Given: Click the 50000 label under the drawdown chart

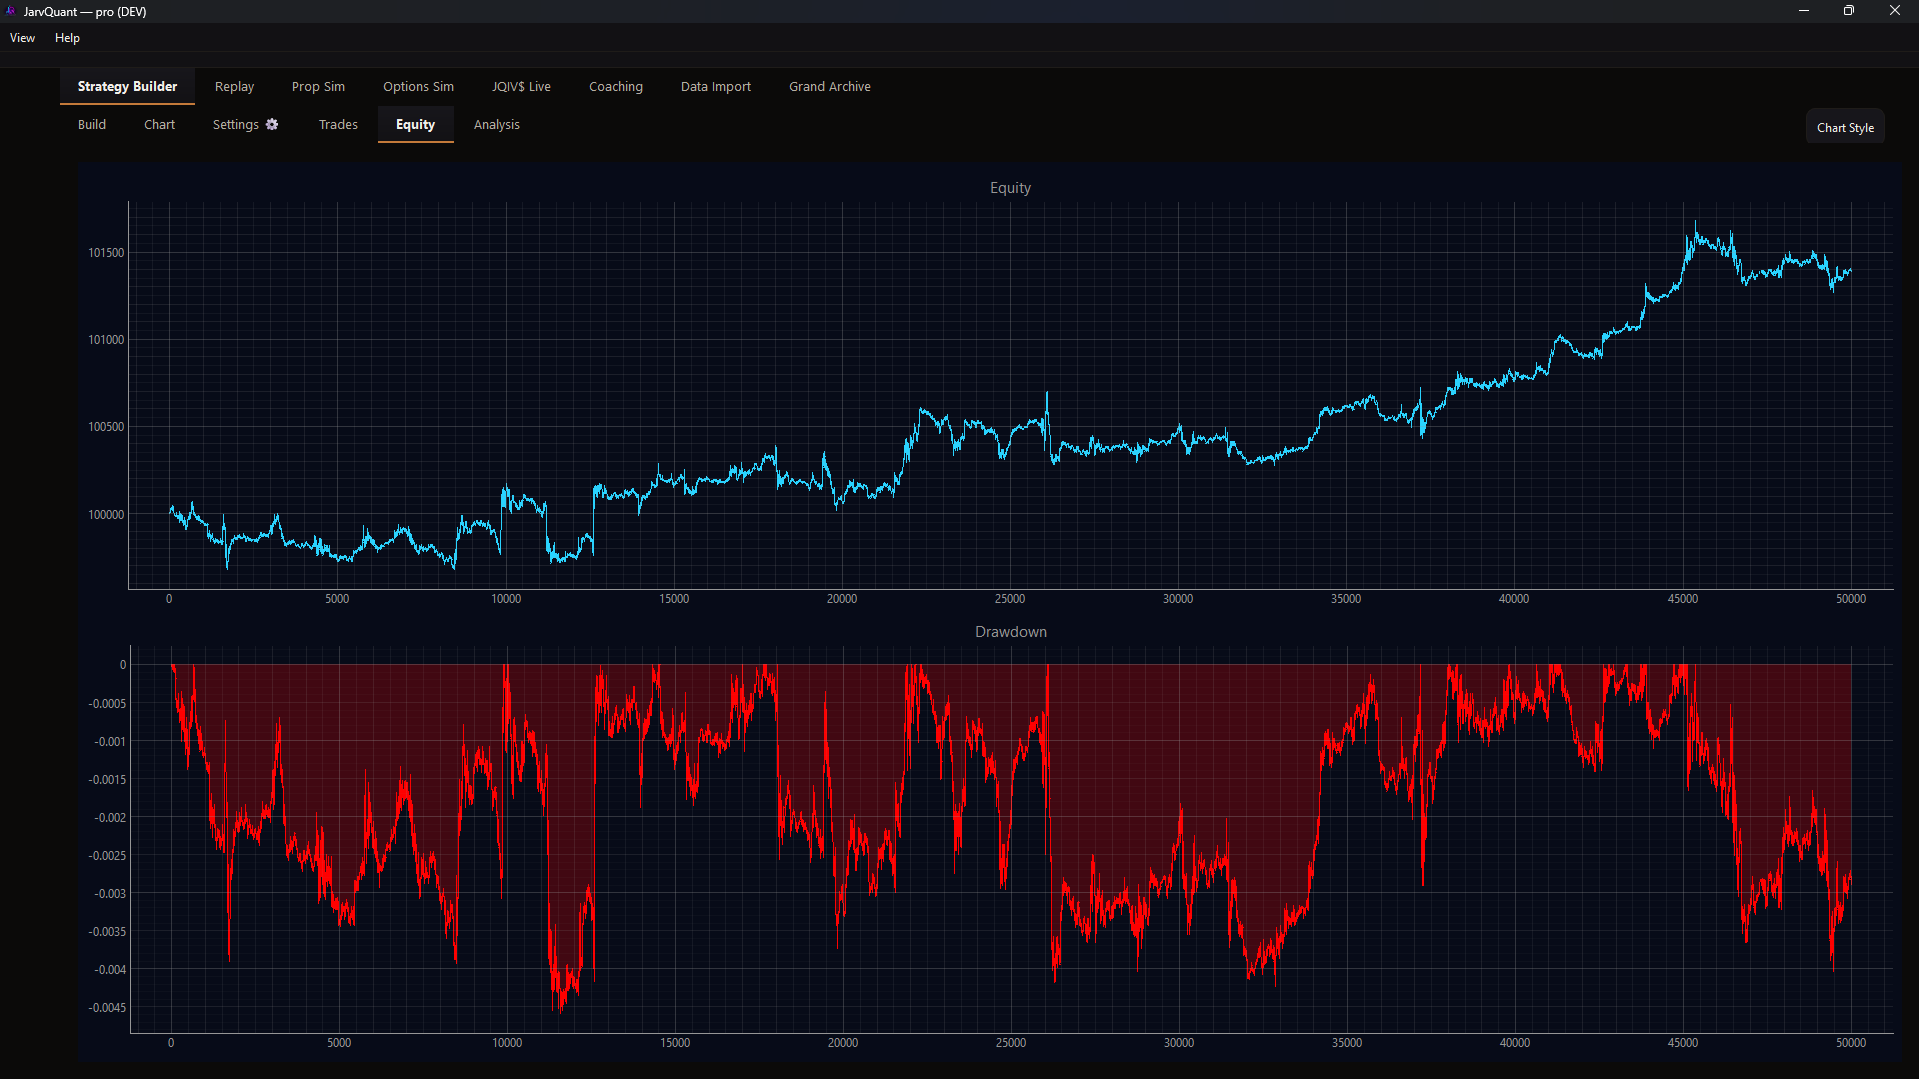Looking at the screenshot, I should pos(1851,1043).
